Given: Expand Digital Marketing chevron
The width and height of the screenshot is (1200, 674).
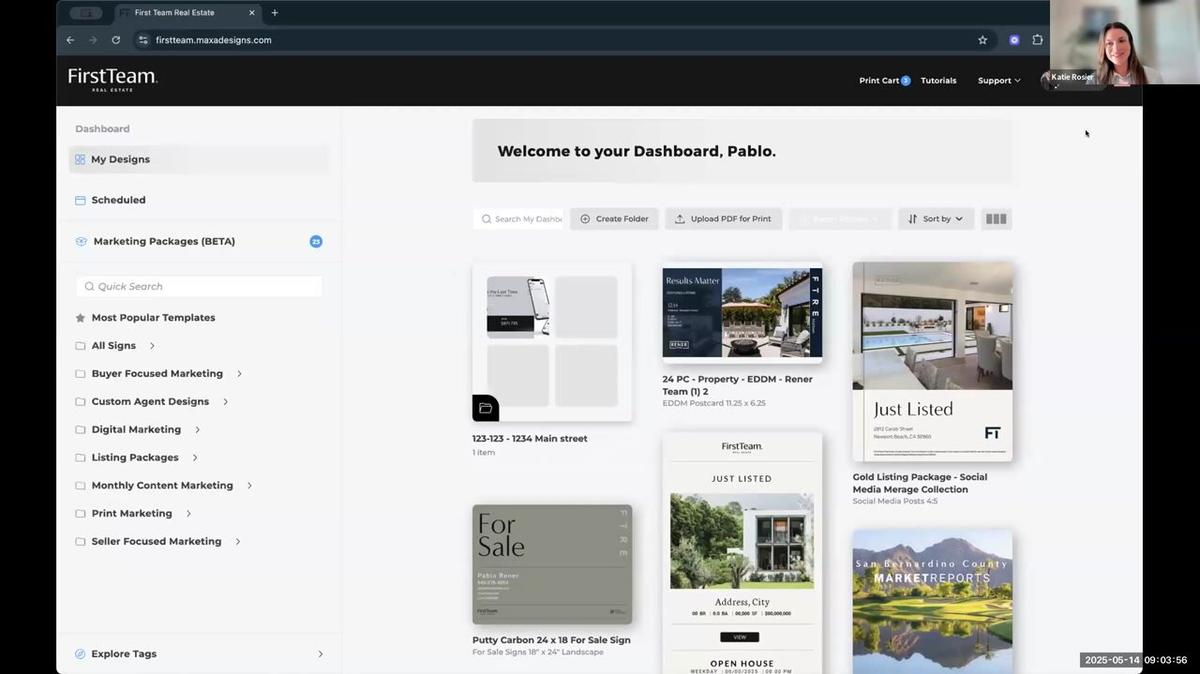Looking at the screenshot, I should pos(197,430).
